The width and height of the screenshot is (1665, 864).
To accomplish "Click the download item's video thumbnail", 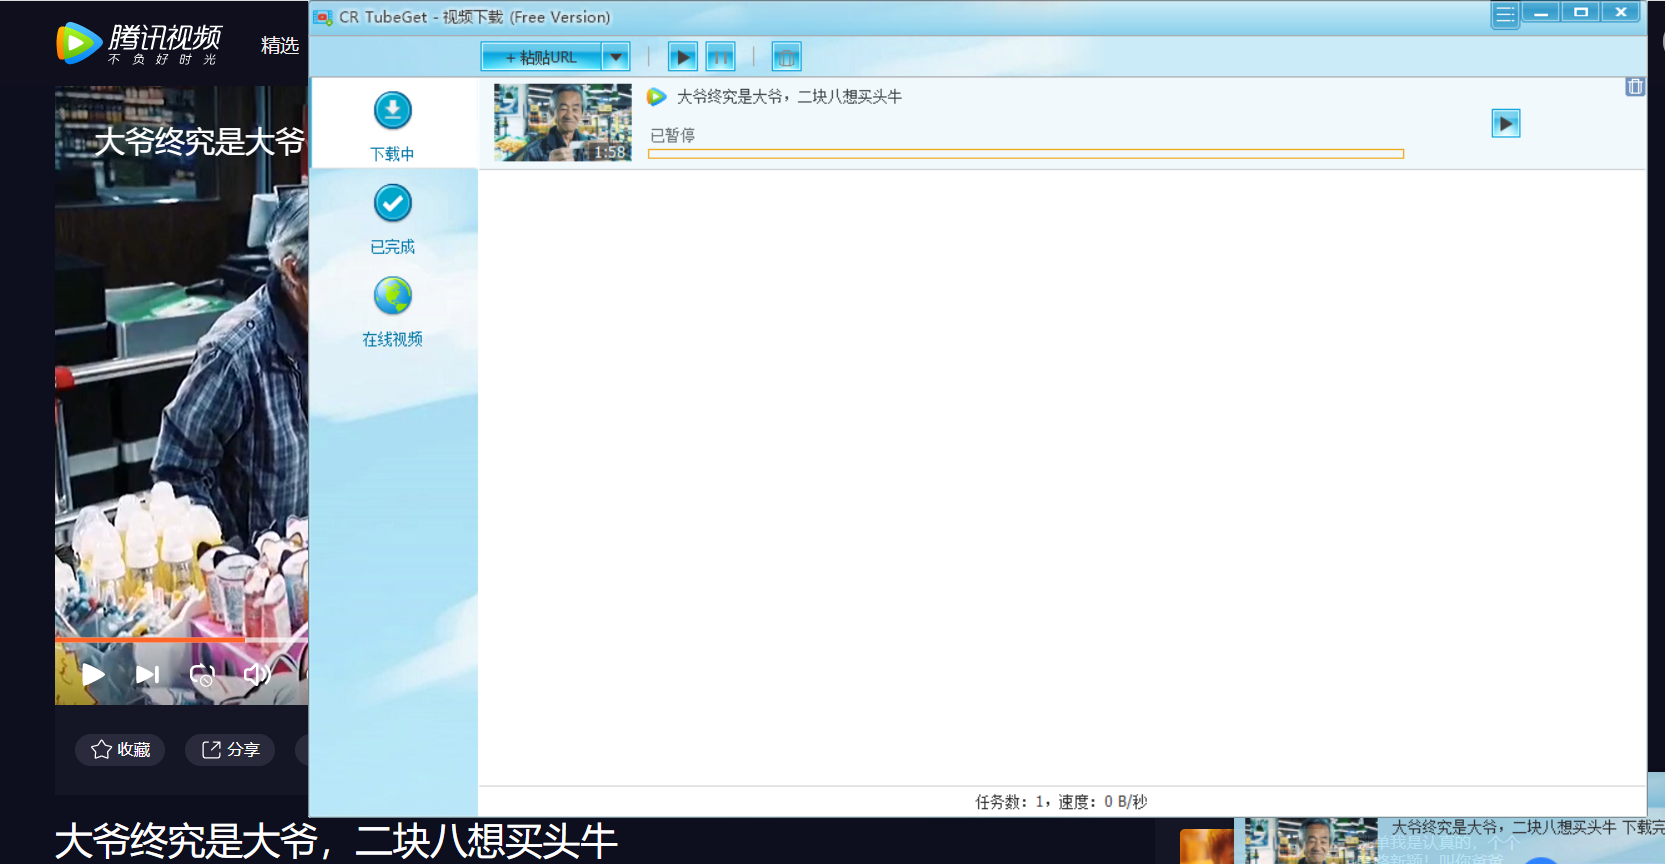I will 563,122.
